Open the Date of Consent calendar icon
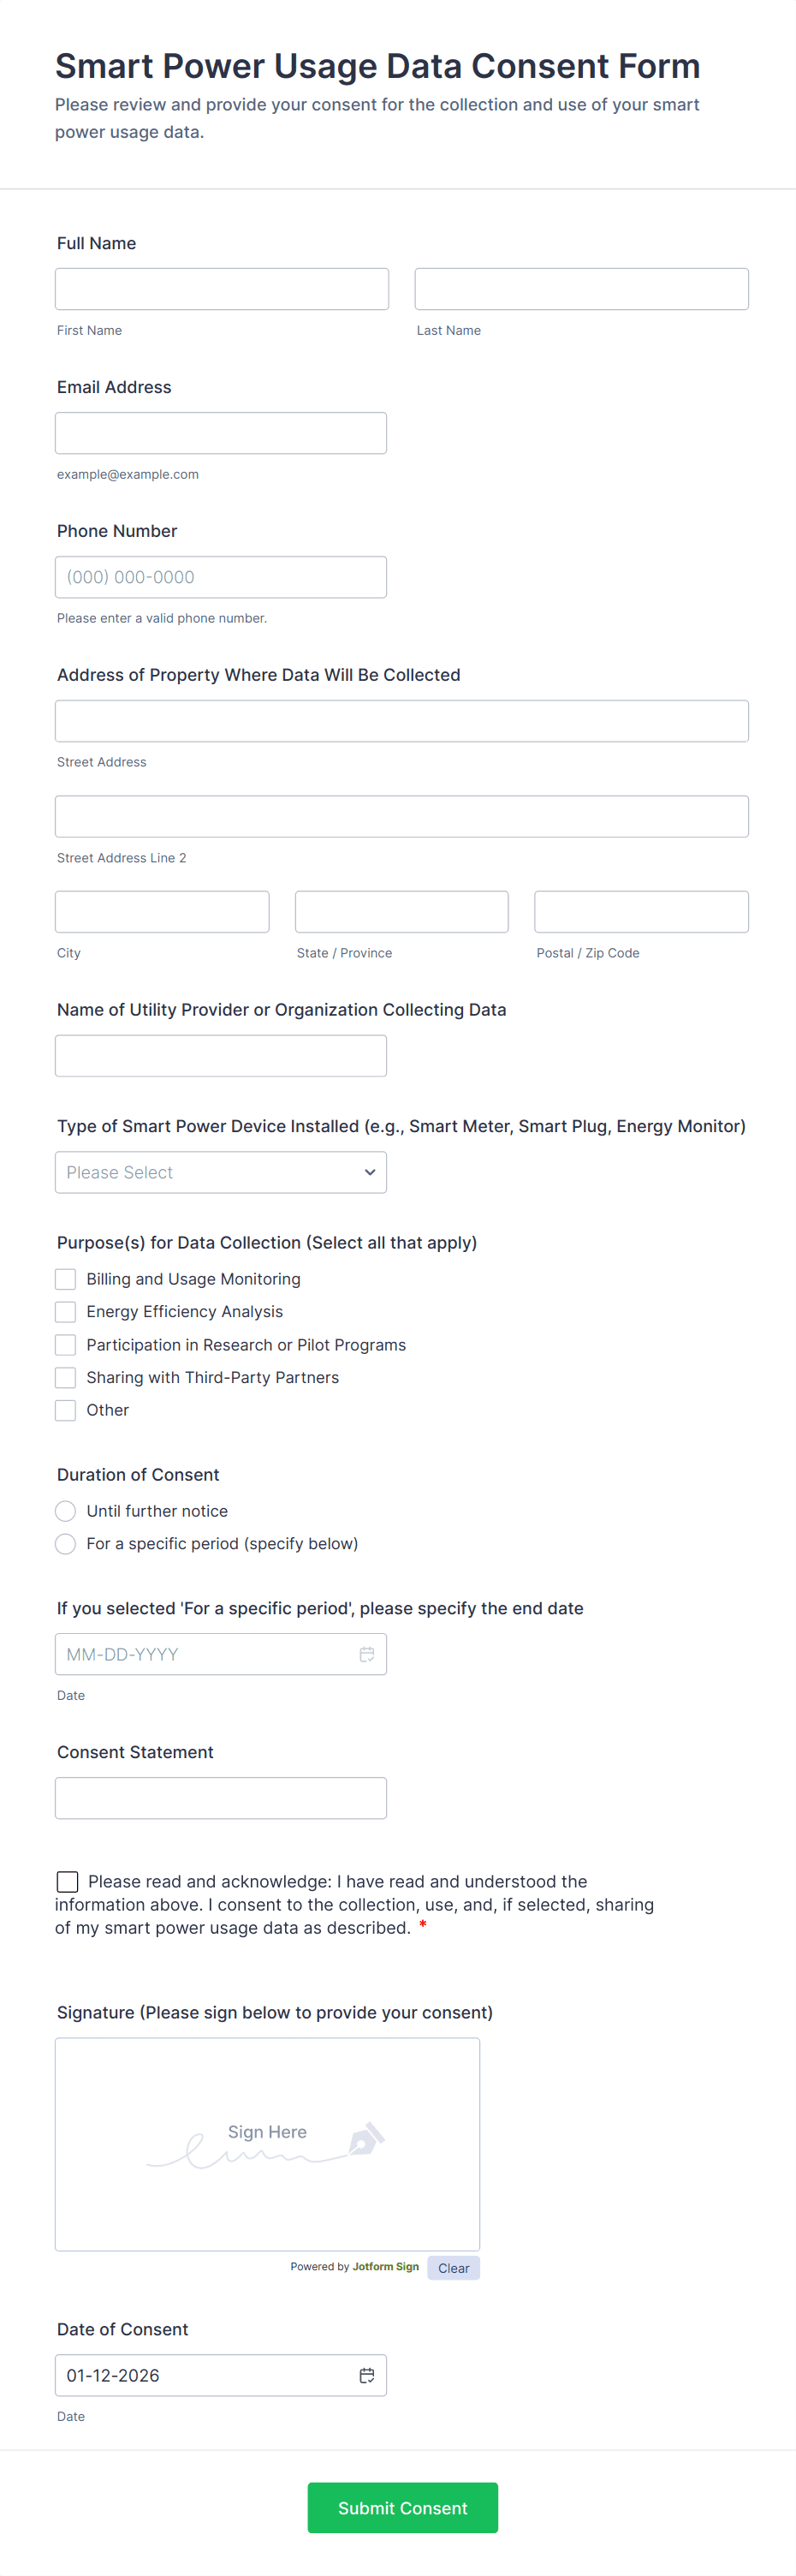Viewport: 796px width, 2576px height. (366, 2375)
